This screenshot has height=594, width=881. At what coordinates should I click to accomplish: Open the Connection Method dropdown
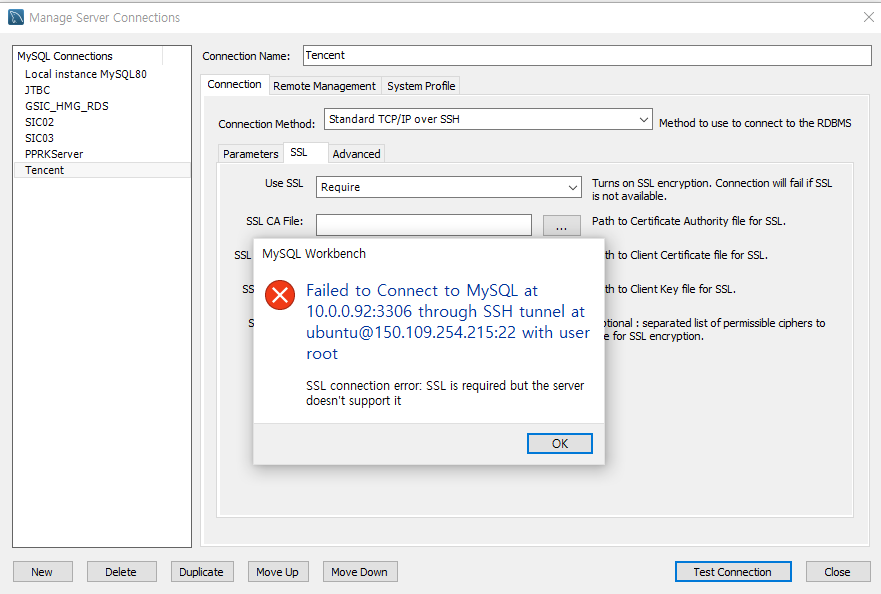click(x=488, y=119)
